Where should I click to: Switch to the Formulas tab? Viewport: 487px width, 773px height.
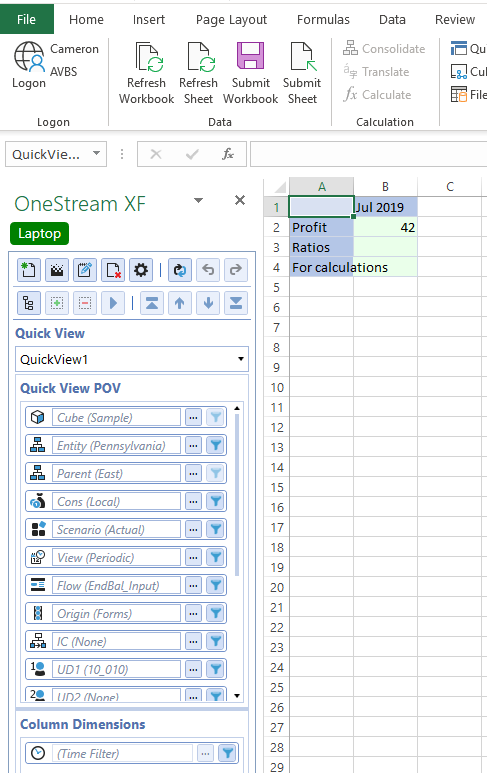click(323, 19)
